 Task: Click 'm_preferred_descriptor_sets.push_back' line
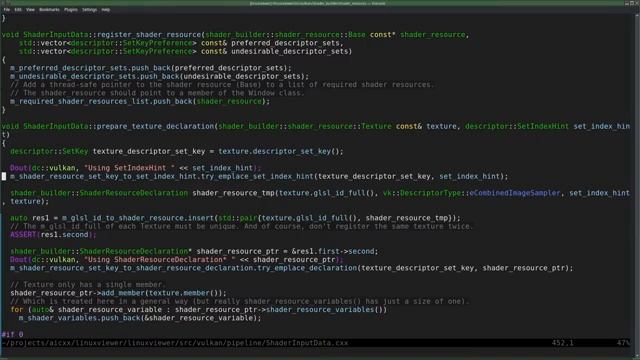tap(151, 68)
